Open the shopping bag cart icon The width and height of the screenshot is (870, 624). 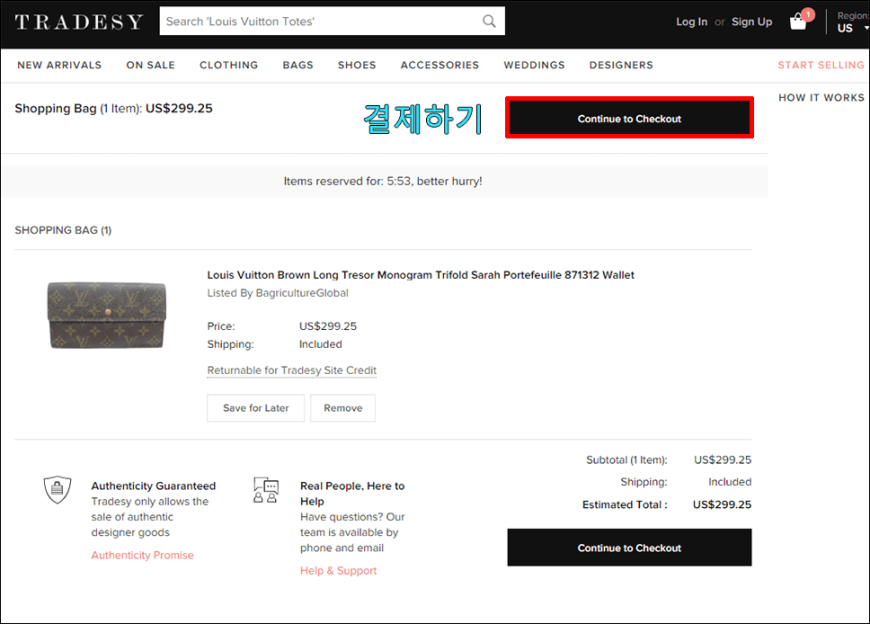[x=799, y=21]
